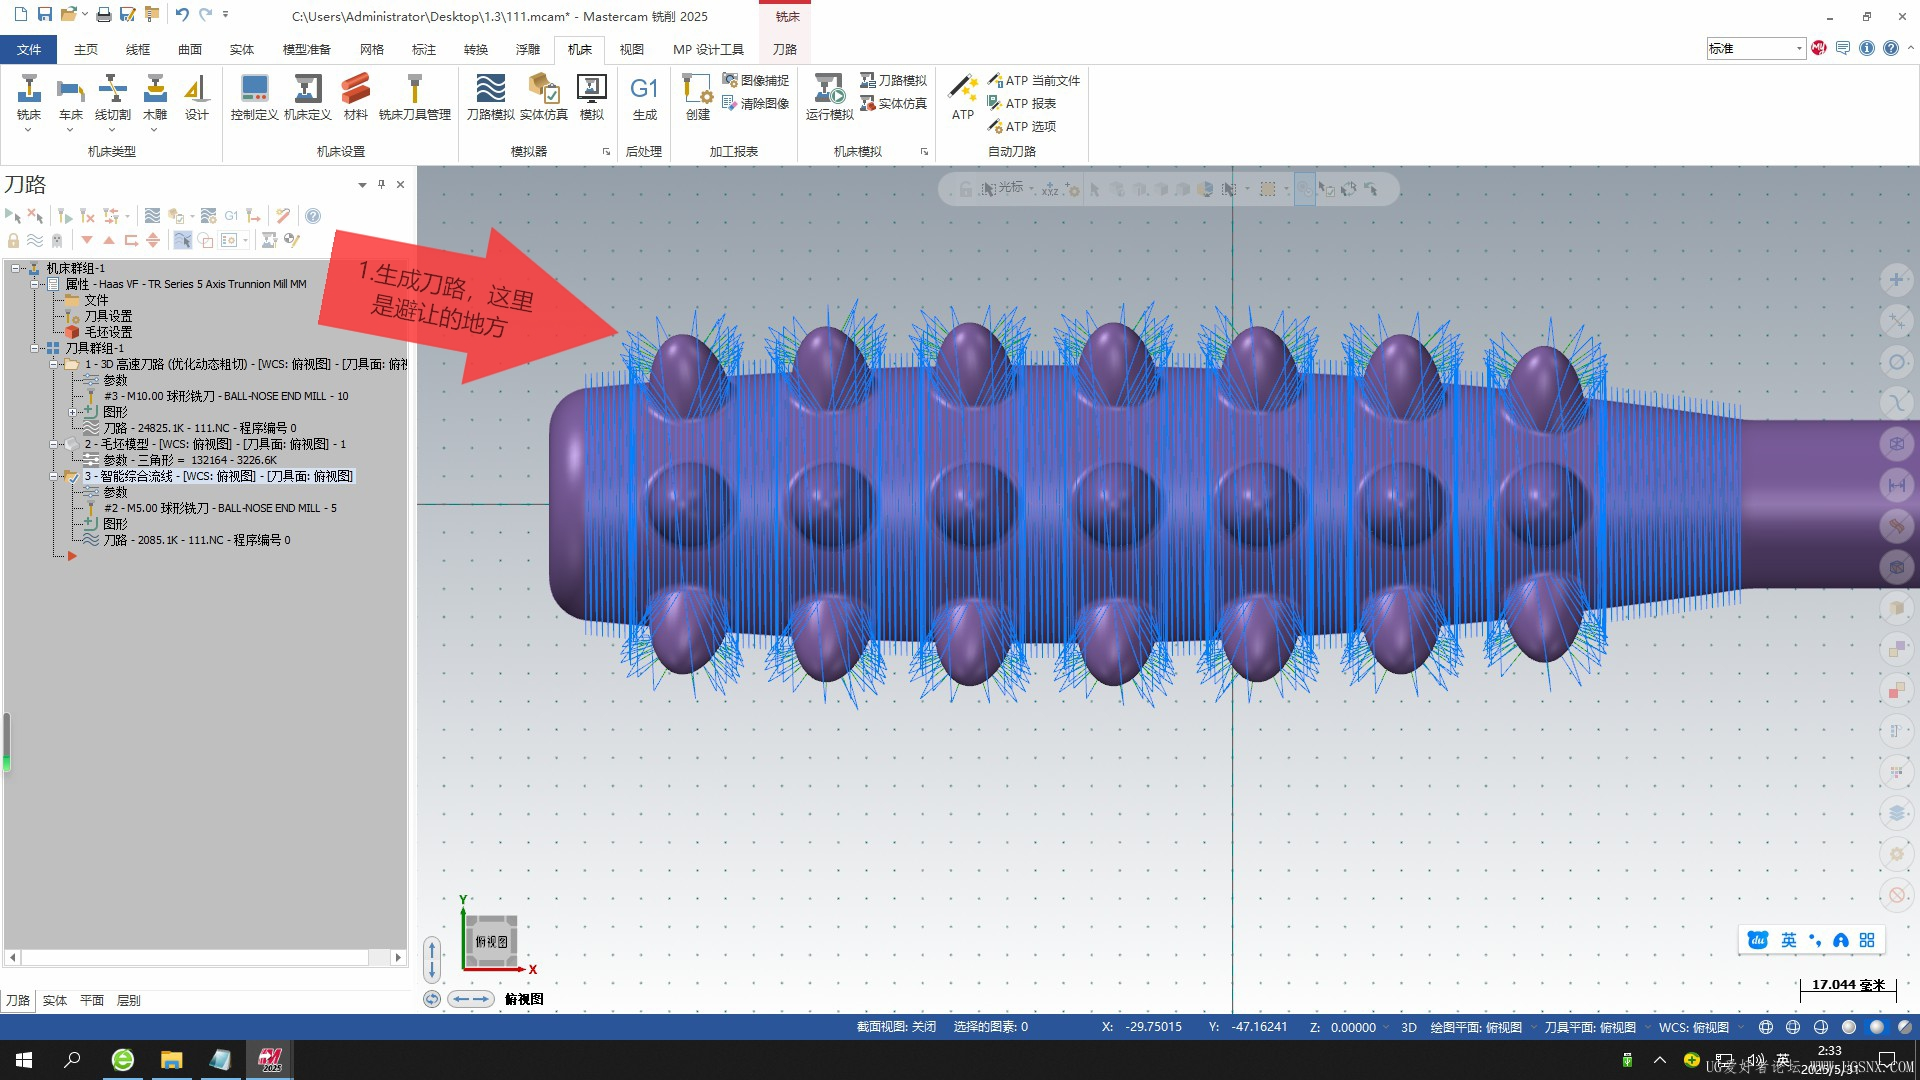The height and width of the screenshot is (1080, 1920).
Task: Click 图像捕捉 capture image button
Action: tap(756, 80)
